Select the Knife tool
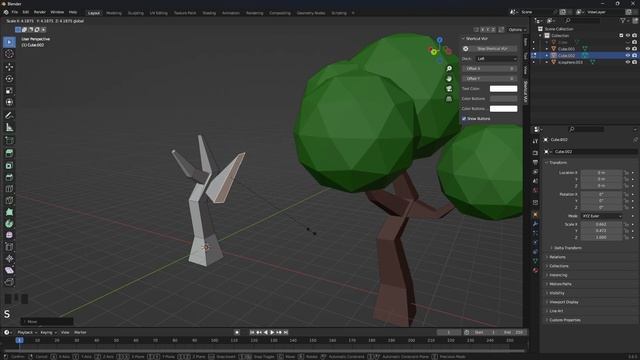 pyautogui.click(x=9, y=200)
